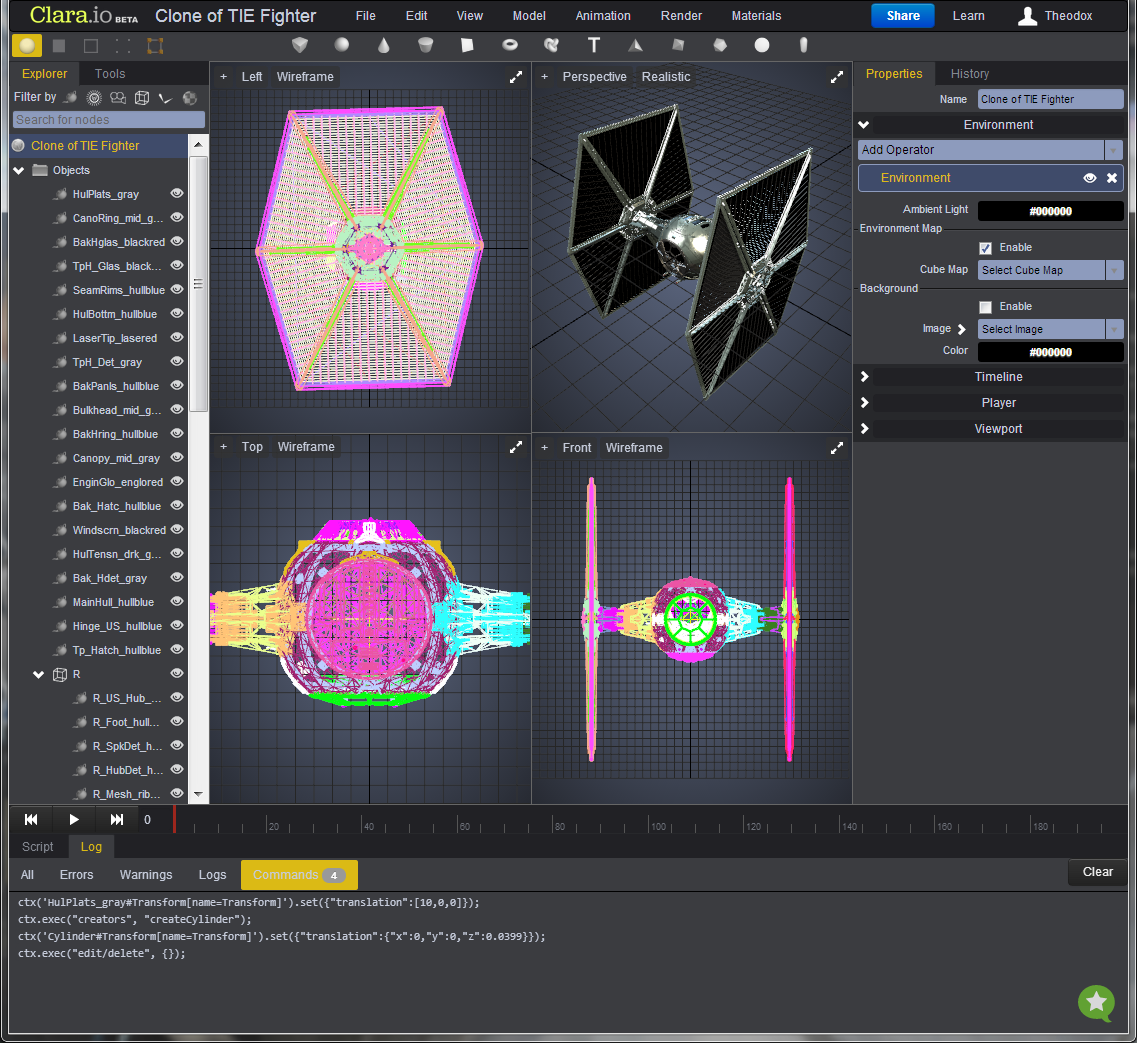
Task: Hide the HulPlats_gray object
Action: 176,194
